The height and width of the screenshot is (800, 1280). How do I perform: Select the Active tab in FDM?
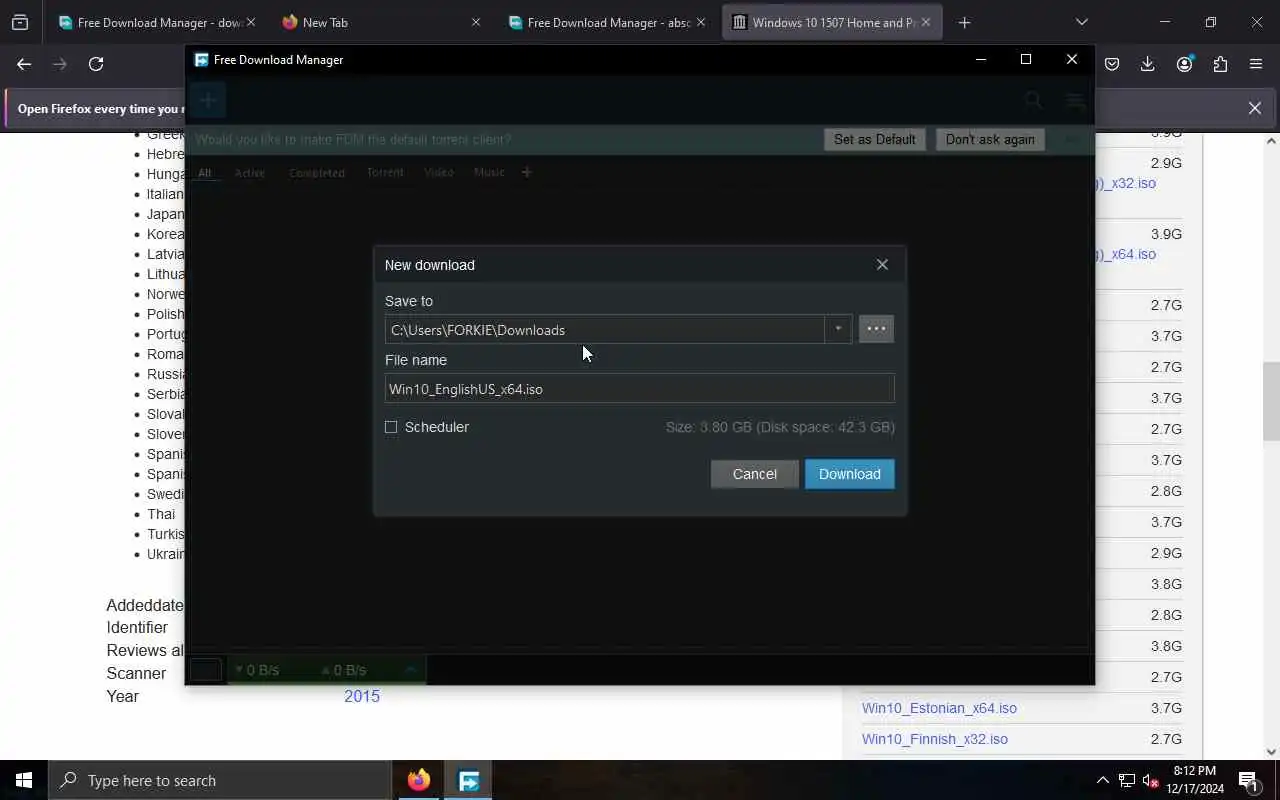tap(250, 173)
